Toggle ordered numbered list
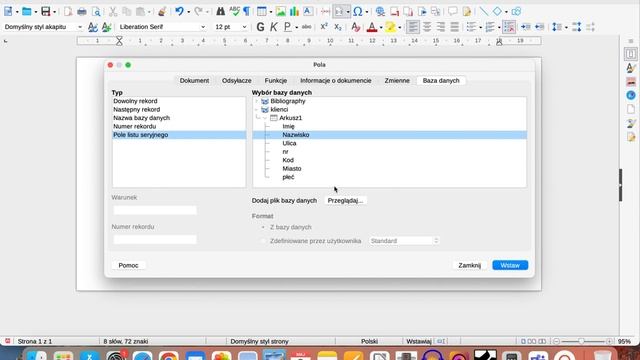 (490, 27)
